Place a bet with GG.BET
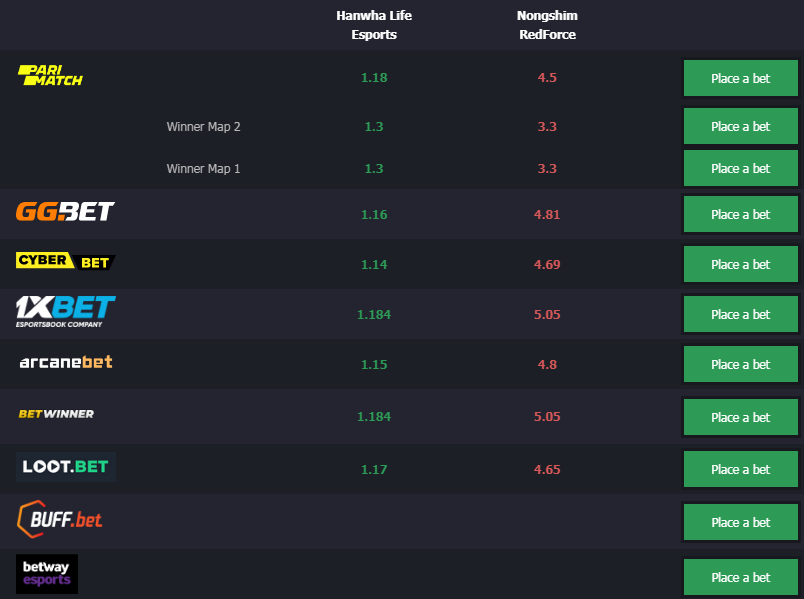Screen dimensions: 804x599 point(740,214)
